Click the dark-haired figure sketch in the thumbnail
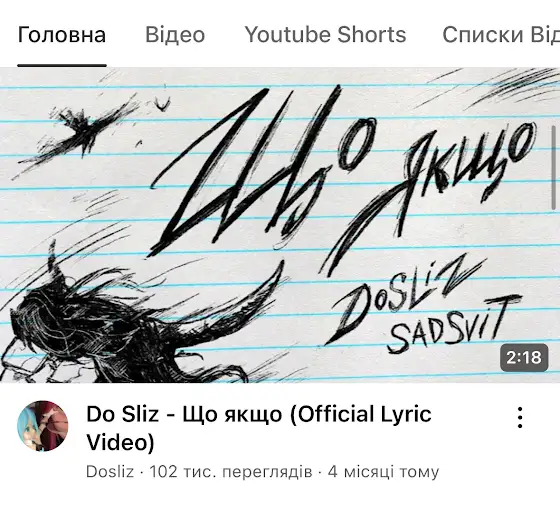The image size is (560, 531). pyautogui.click(x=121, y=321)
